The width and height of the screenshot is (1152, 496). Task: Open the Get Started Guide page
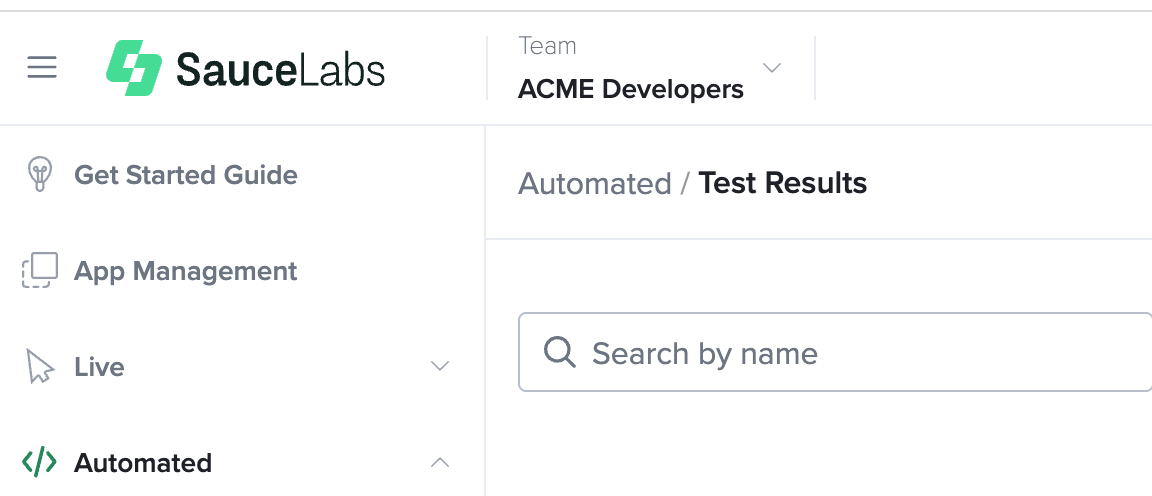(186, 175)
